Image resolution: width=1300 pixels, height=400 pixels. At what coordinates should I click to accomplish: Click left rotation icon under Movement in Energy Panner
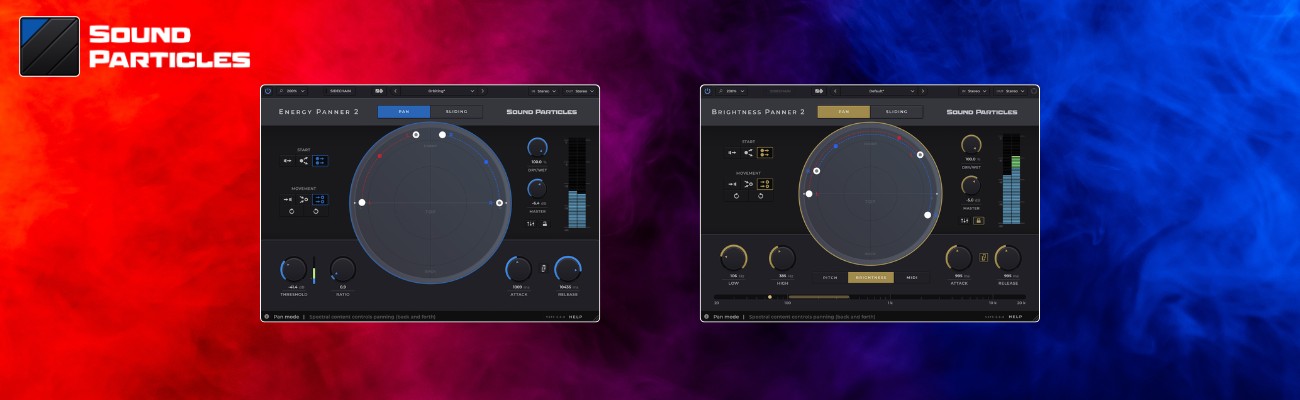pyautogui.click(x=292, y=211)
